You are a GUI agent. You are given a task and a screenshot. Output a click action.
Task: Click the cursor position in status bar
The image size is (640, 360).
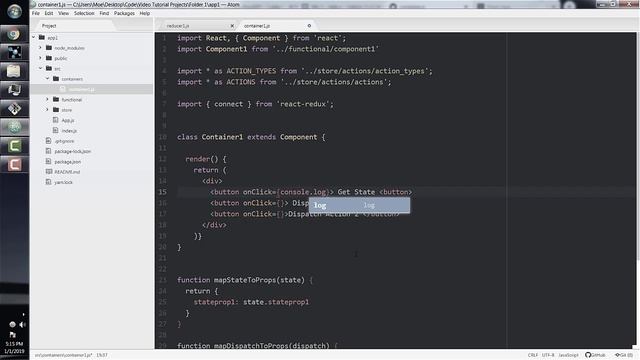click(102, 355)
